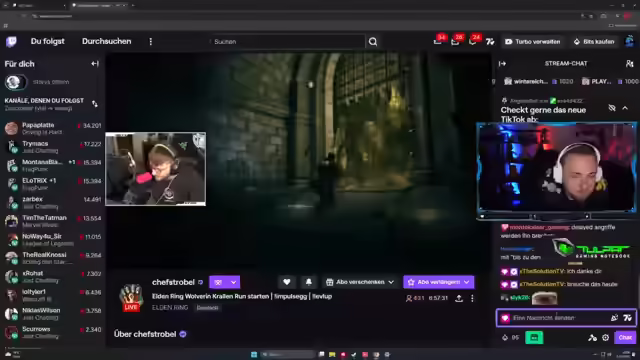Open the Twitch home logo
Viewport: 640px width, 360px height.
tap(11, 42)
